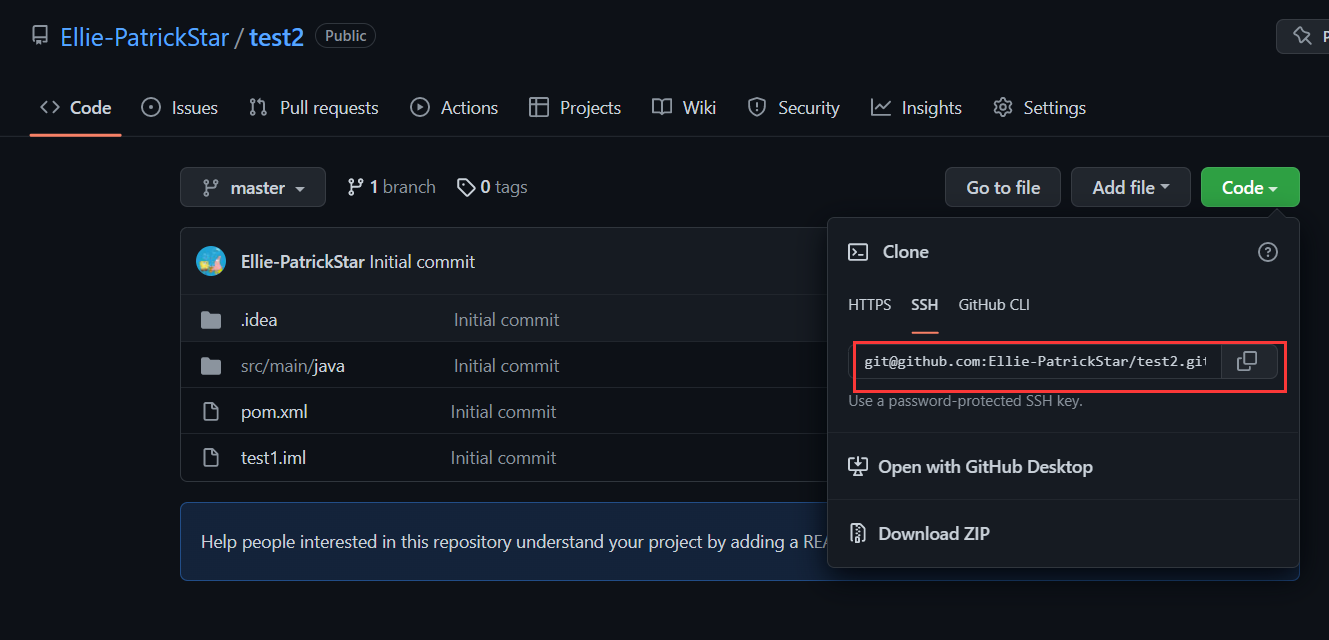The image size is (1329, 640).
Task: Open the Wiki tab
Action: coord(684,108)
